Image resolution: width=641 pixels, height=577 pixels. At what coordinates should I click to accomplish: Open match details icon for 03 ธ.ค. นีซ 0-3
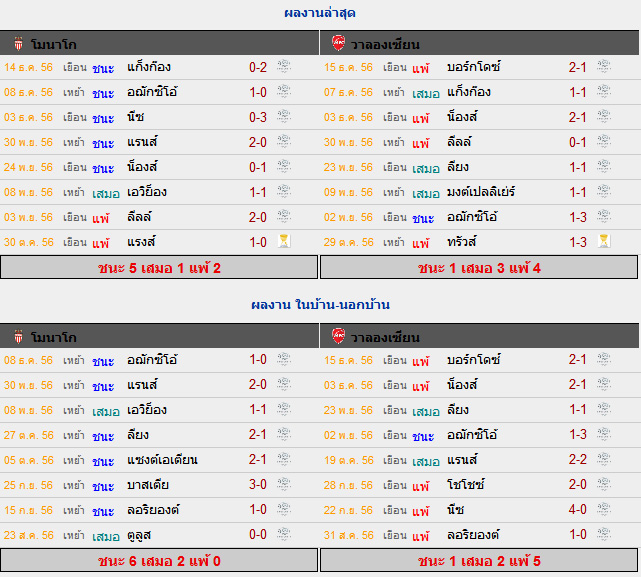point(284,117)
